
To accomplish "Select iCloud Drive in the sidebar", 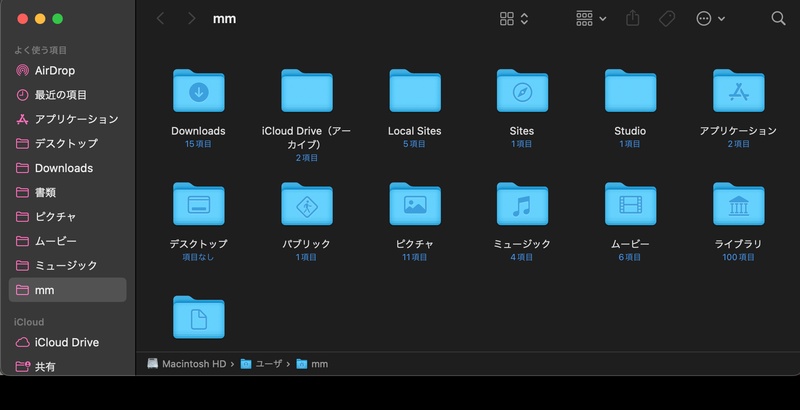I will [x=67, y=343].
